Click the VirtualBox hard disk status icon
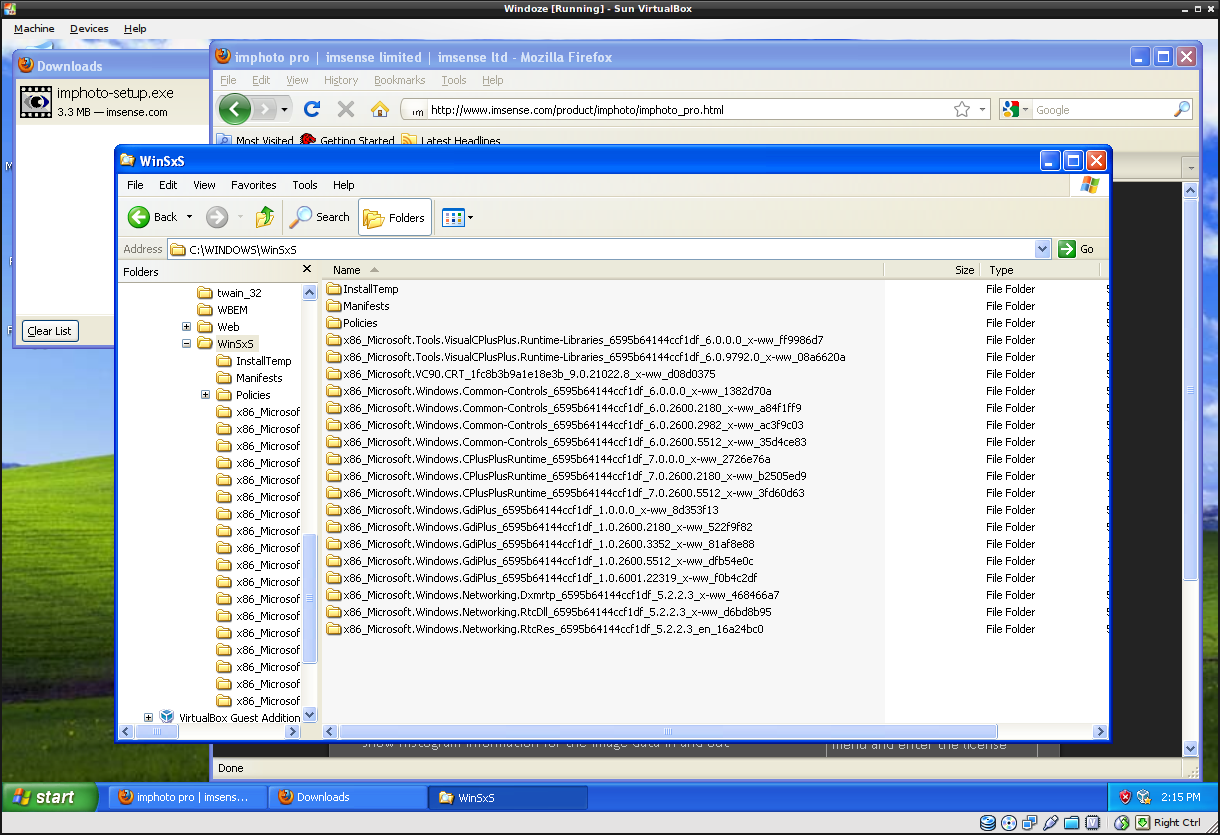 click(988, 823)
